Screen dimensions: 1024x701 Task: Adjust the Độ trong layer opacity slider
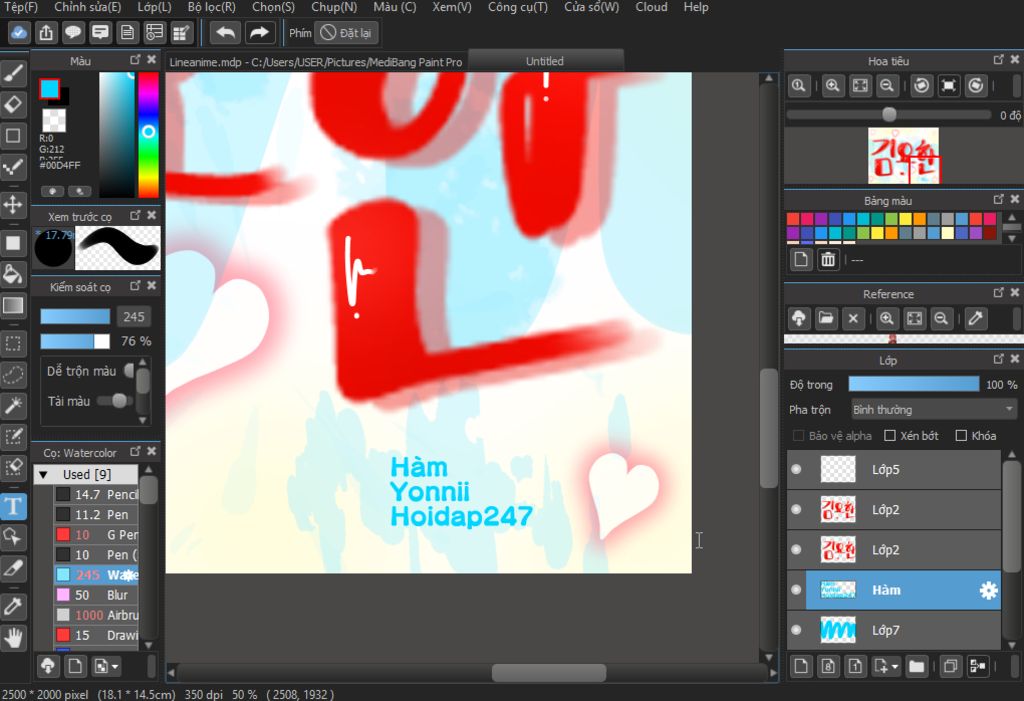tap(914, 384)
